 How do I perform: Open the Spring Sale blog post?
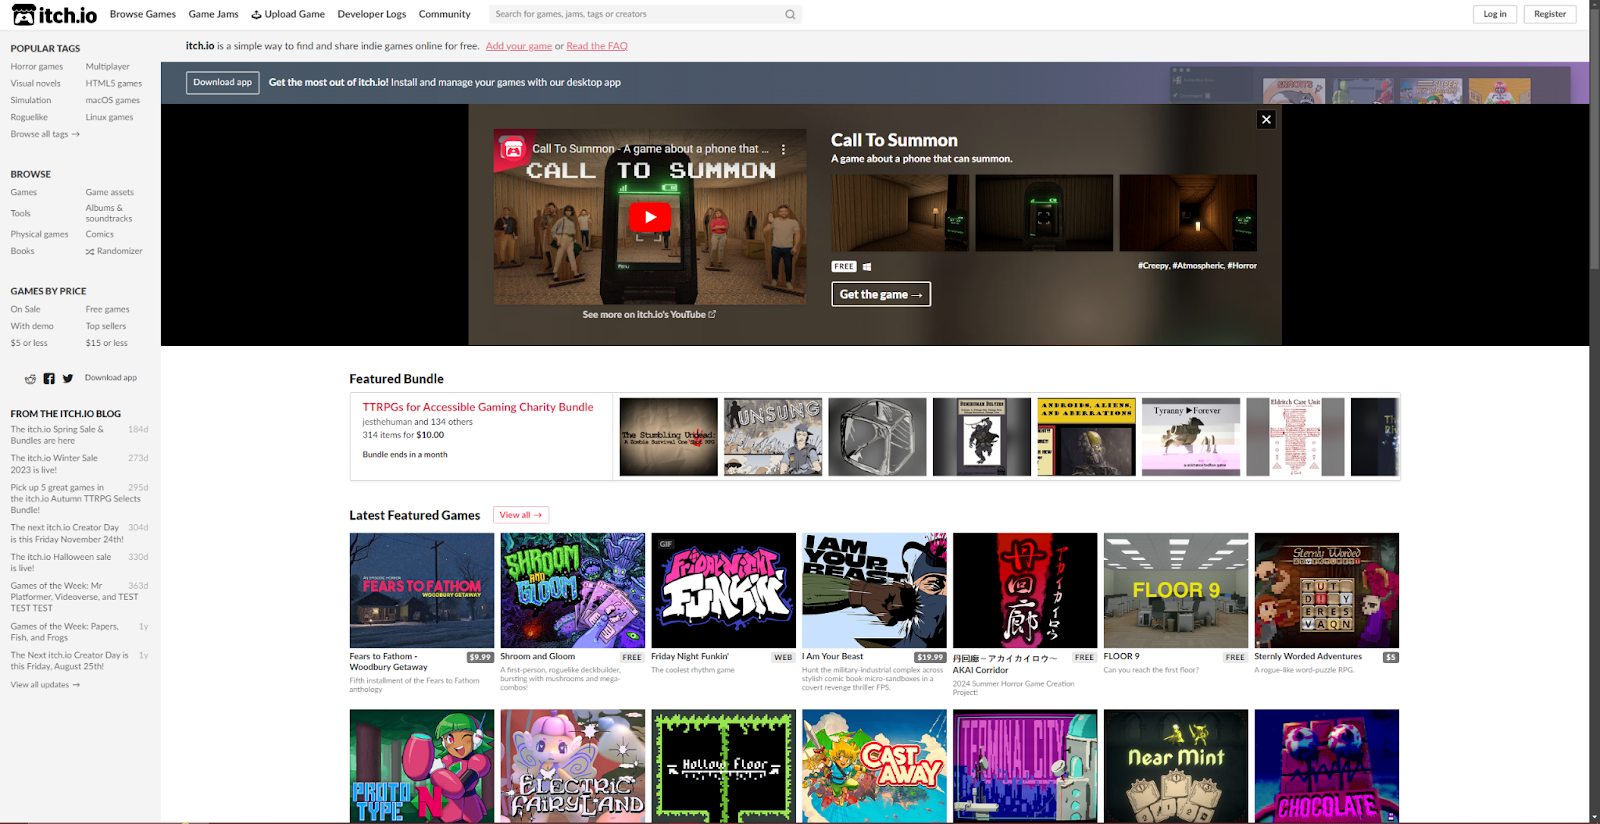(57, 435)
